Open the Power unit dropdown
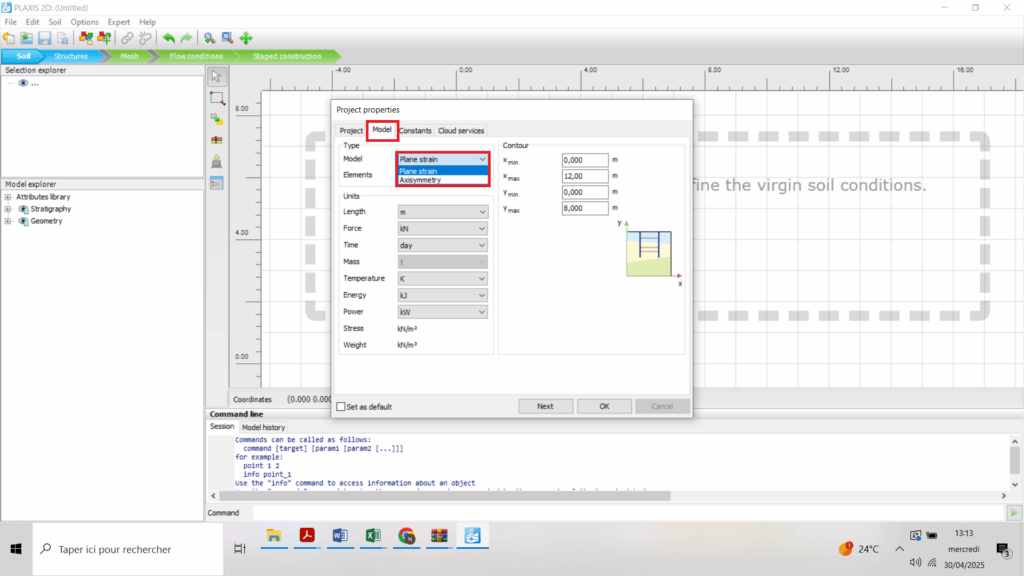This screenshot has width=1024, height=576. click(x=442, y=312)
